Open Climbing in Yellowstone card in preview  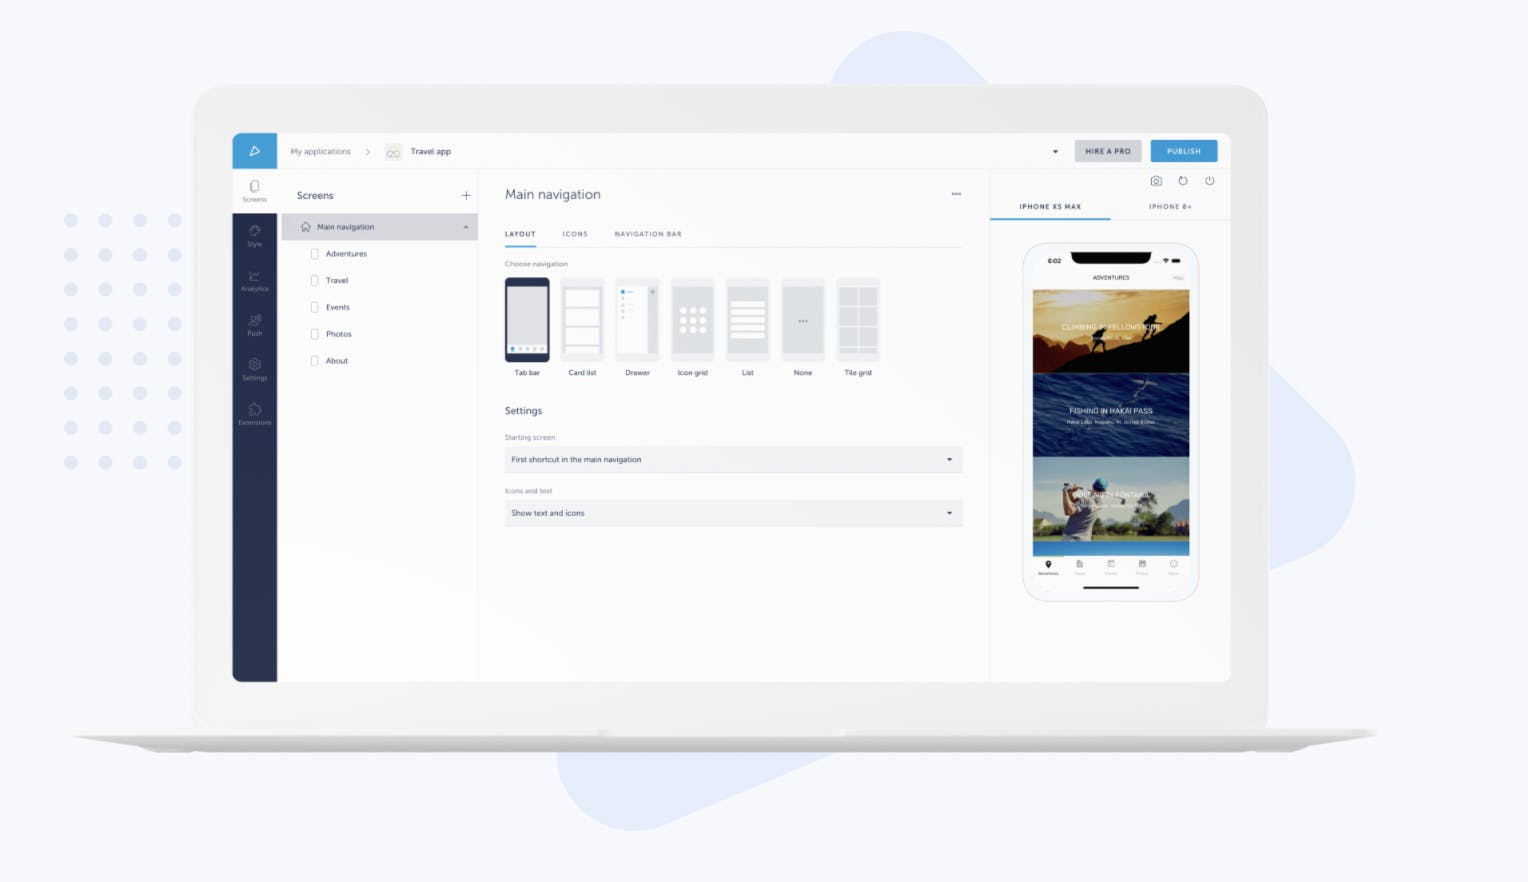[x=1111, y=331]
